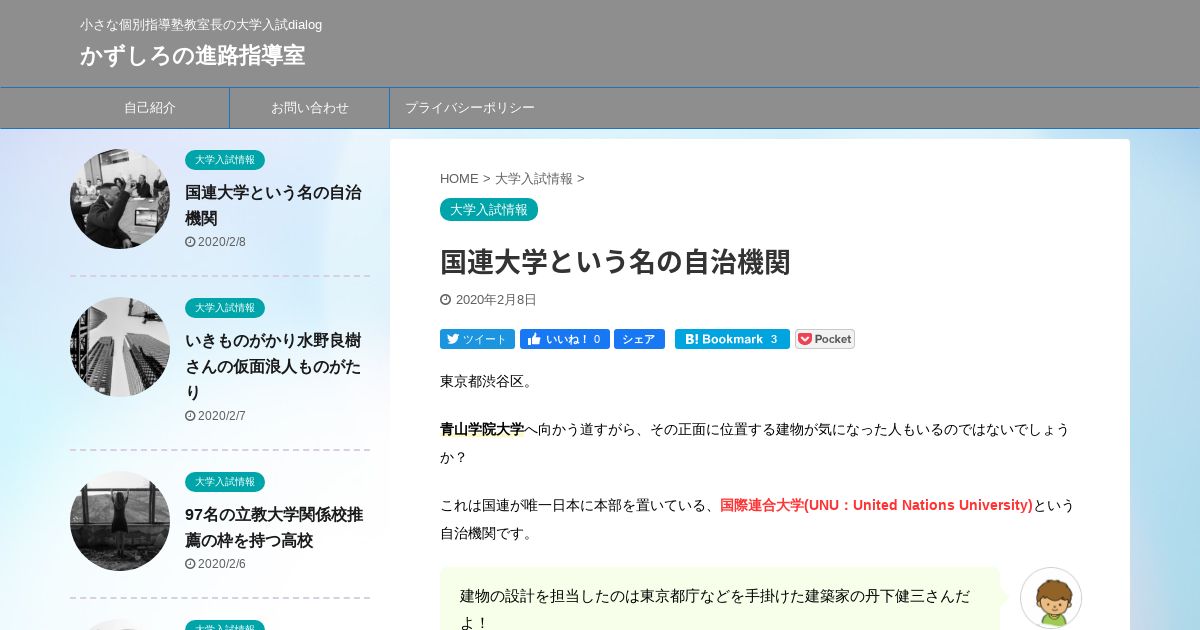Click the red text 国際連合大学(UNU：United Nations University)
The image size is (1200, 630).
click(876, 505)
